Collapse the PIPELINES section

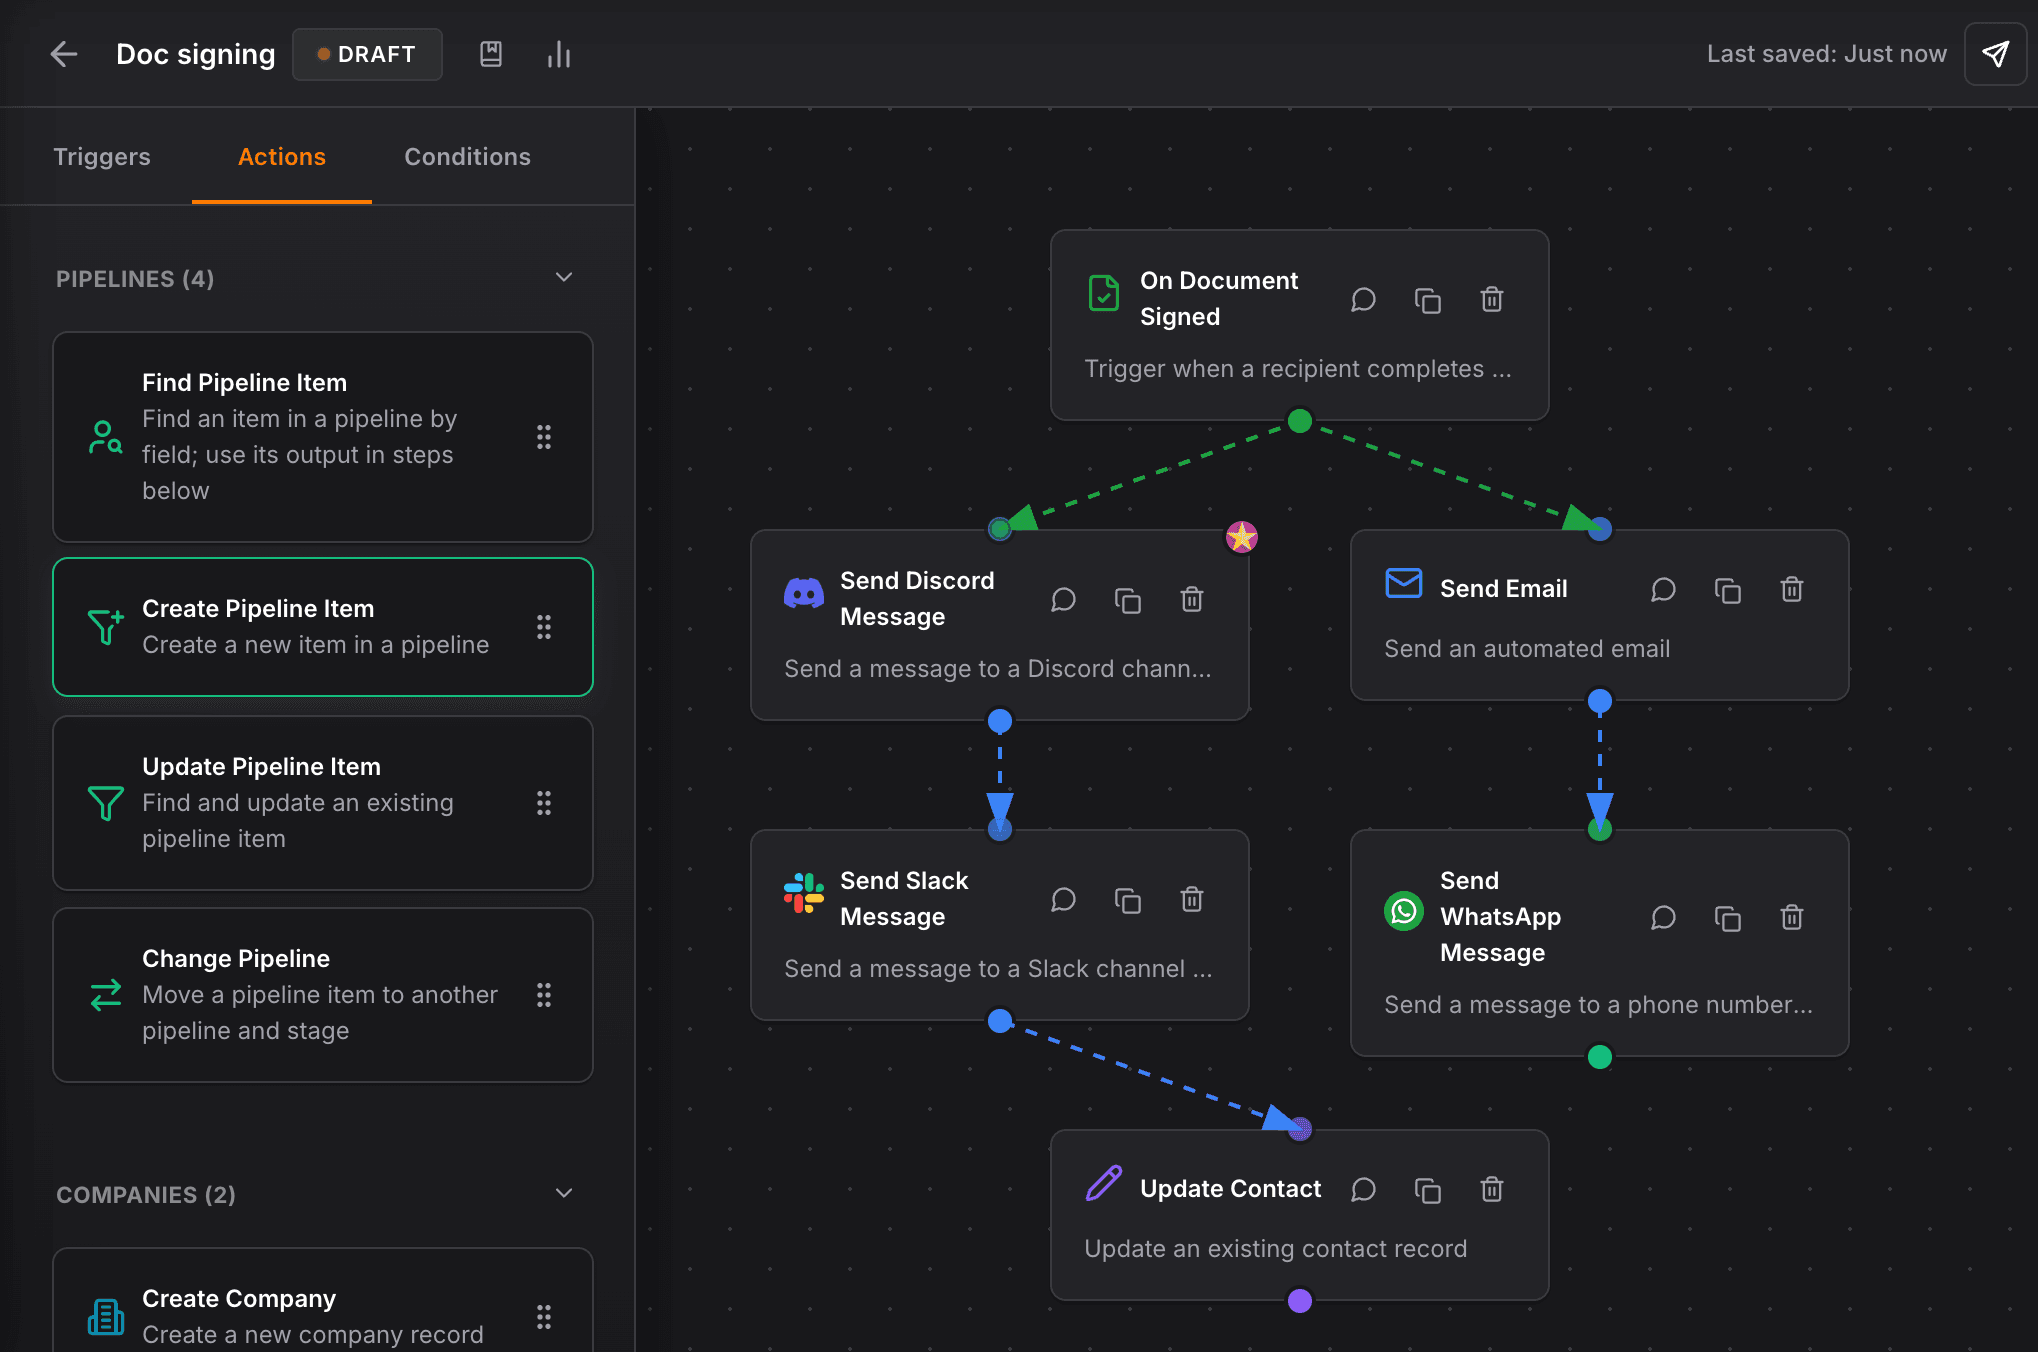tap(563, 277)
